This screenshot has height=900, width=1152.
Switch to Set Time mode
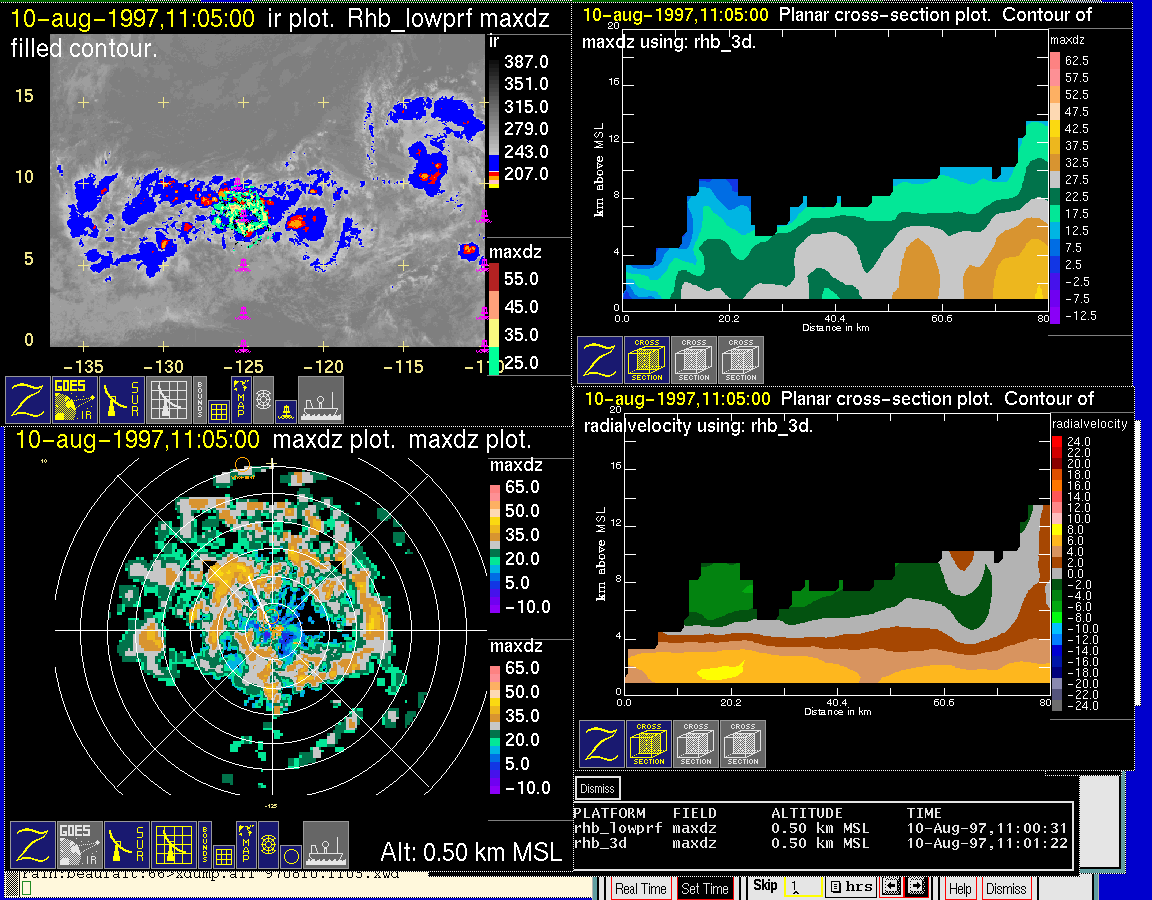pos(705,888)
